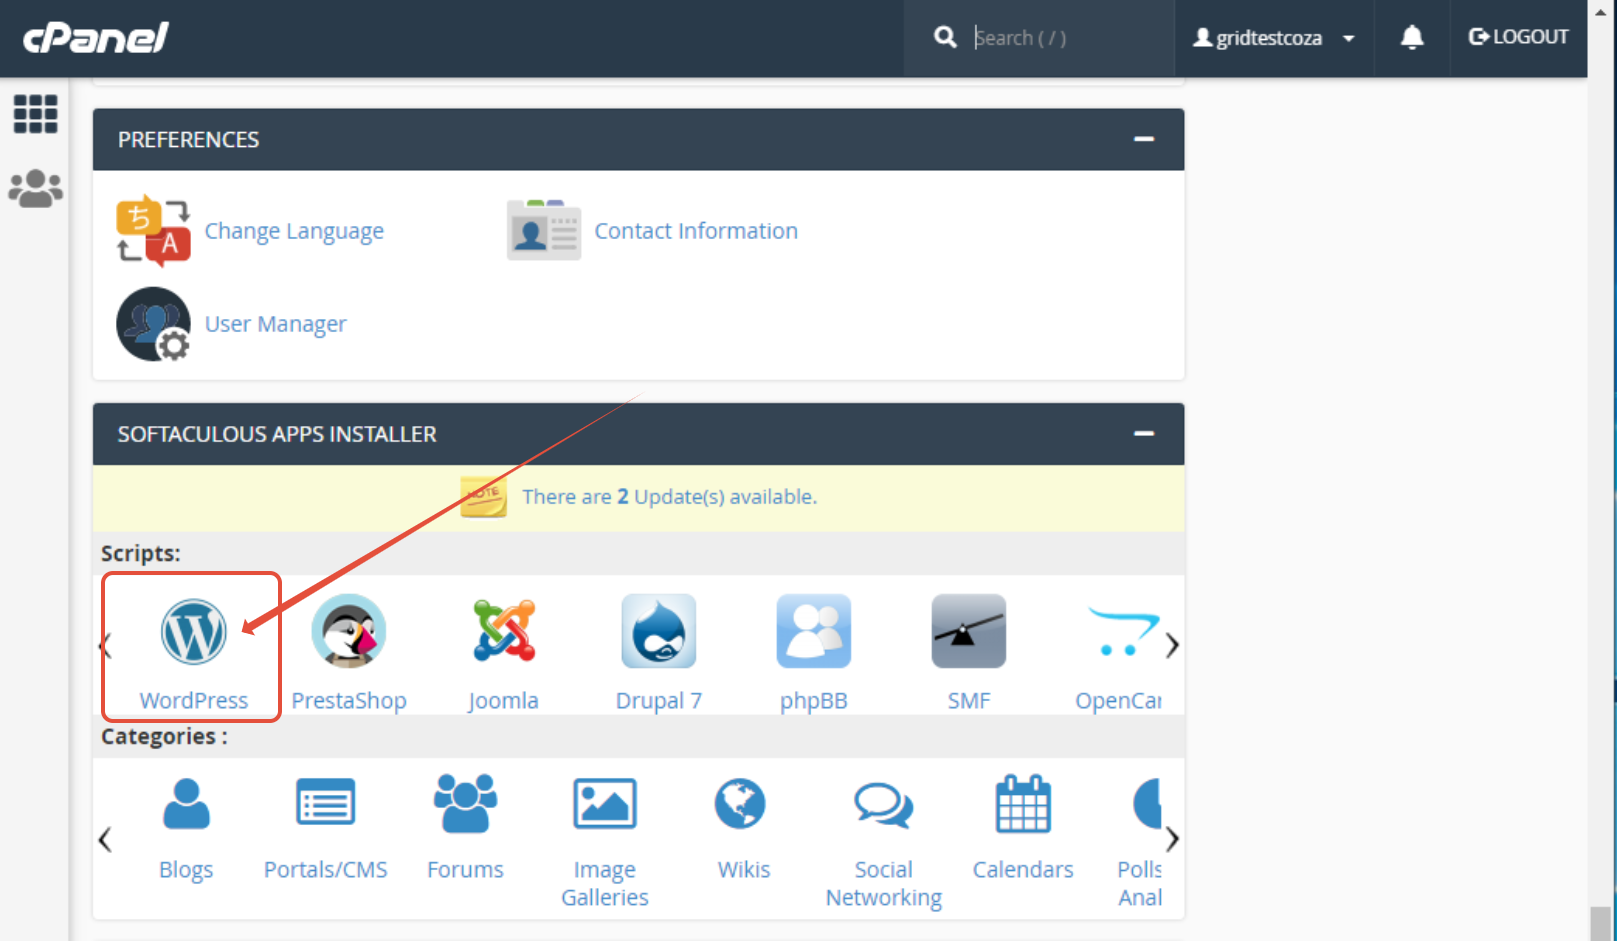Browse the Forums category icon

pyautogui.click(x=465, y=803)
